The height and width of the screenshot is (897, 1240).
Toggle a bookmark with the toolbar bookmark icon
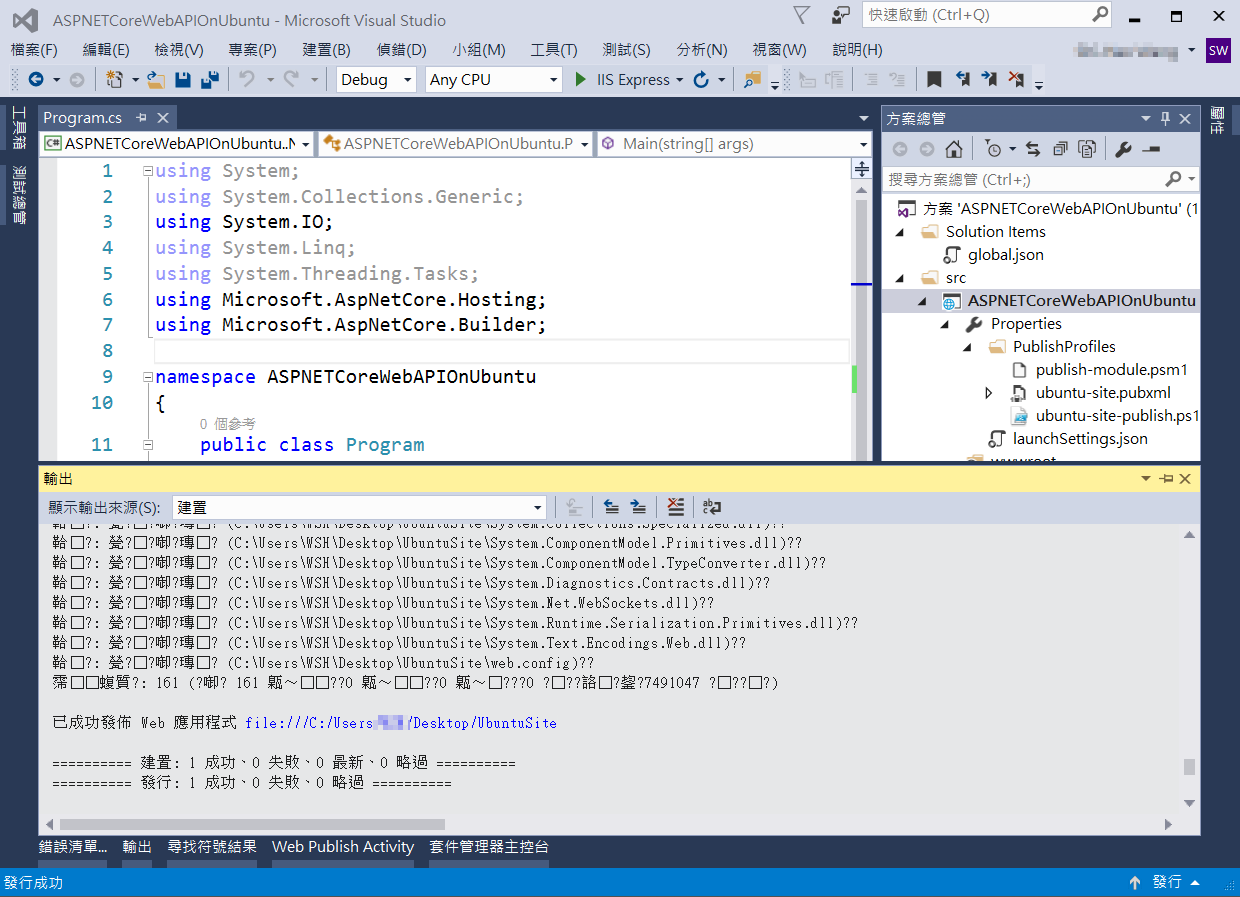[934, 79]
